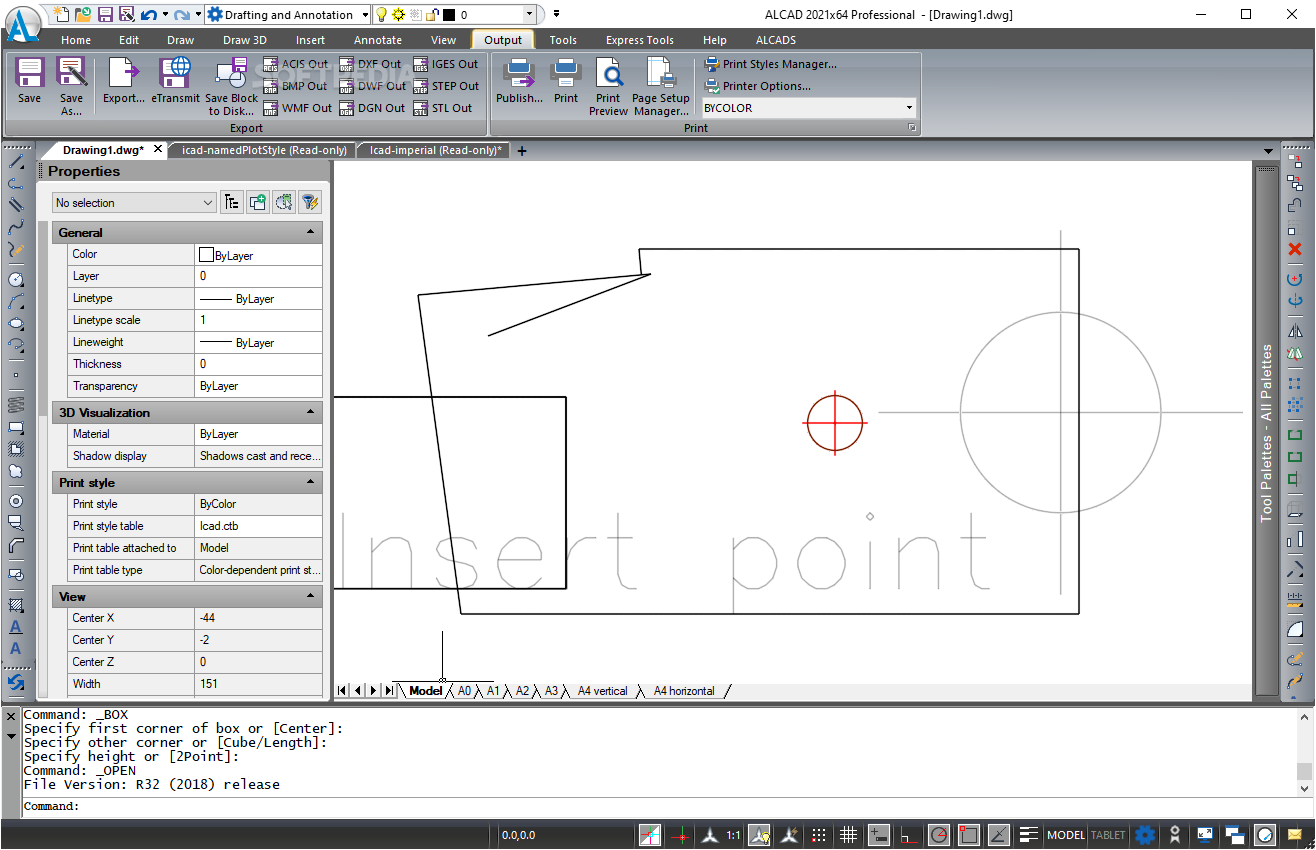Add a new drawing tab with plus button
The width and height of the screenshot is (1316, 850).
(x=521, y=151)
